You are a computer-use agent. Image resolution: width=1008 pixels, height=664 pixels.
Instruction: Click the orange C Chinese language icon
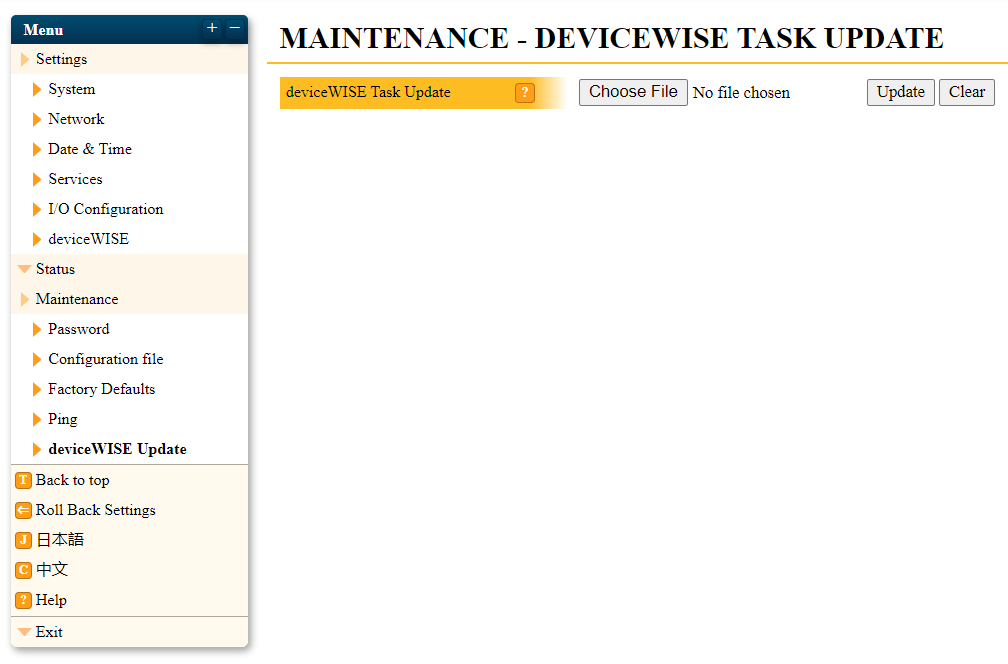23,570
